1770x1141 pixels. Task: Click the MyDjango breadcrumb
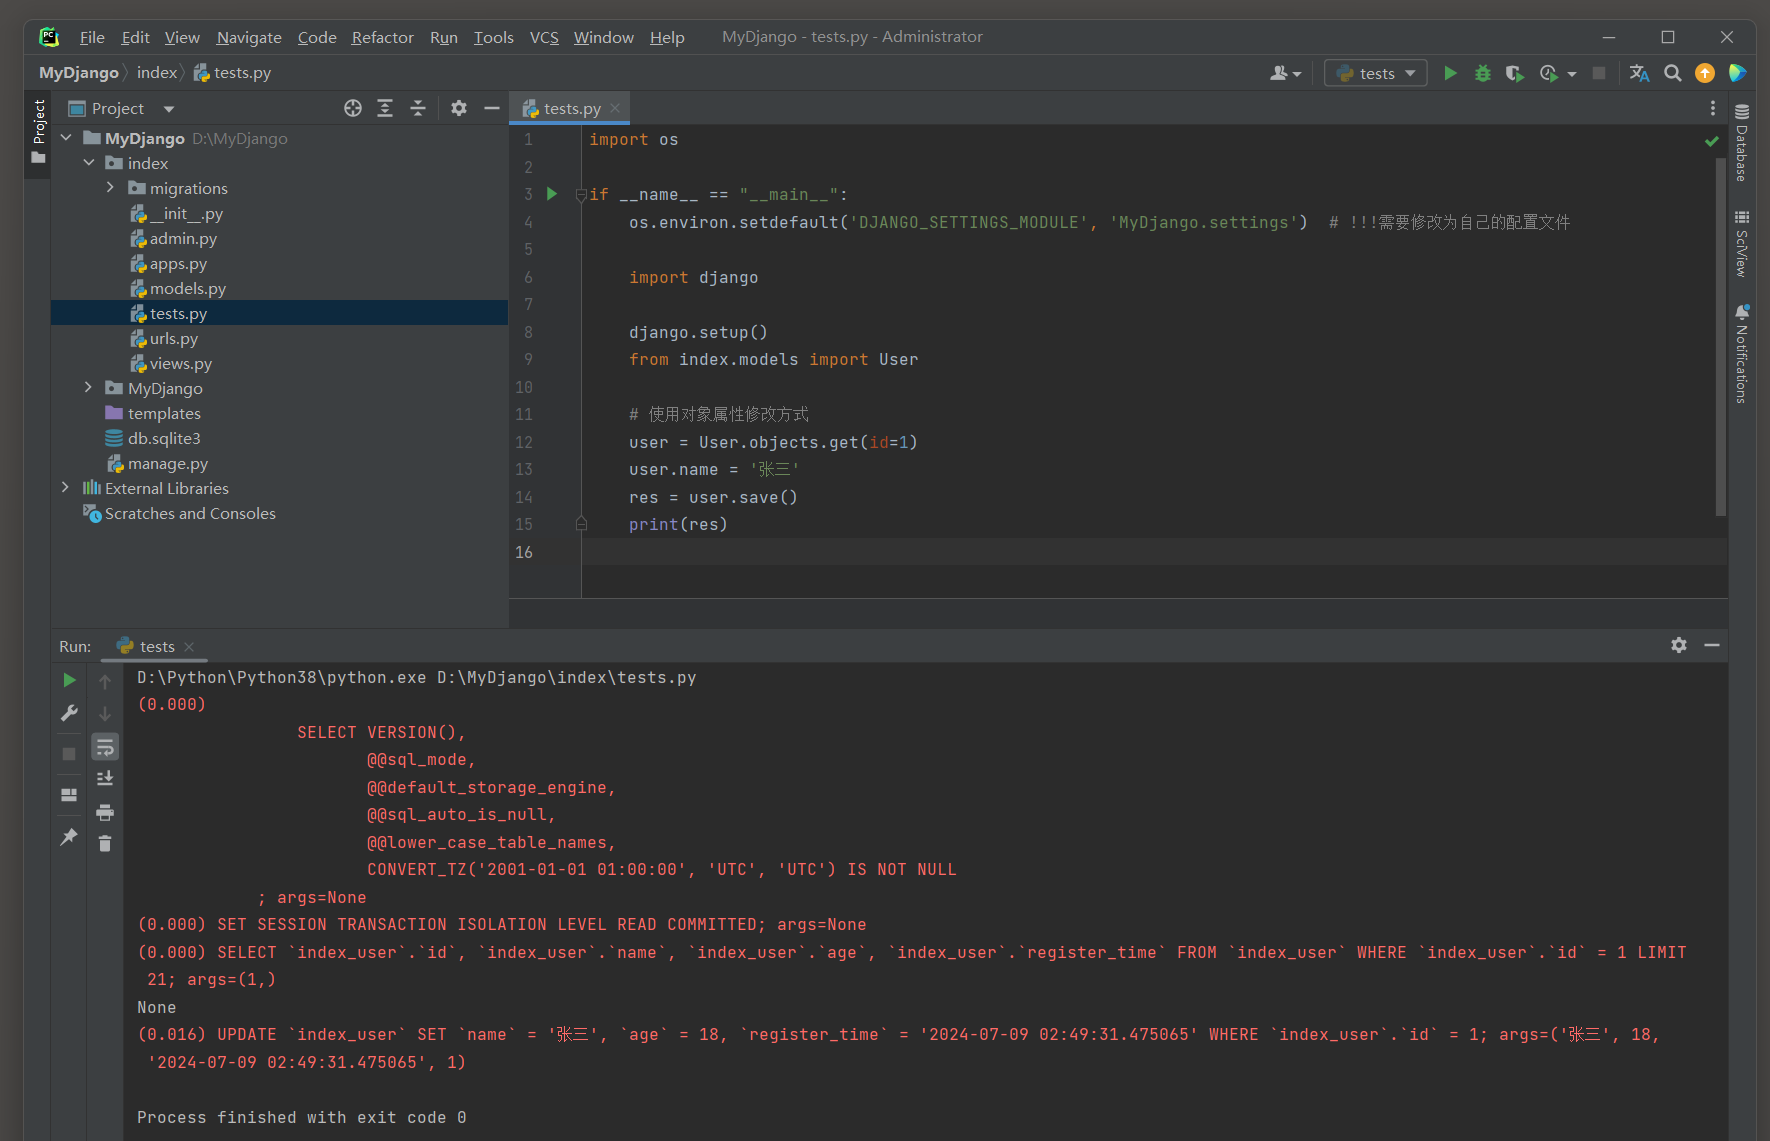79,73
